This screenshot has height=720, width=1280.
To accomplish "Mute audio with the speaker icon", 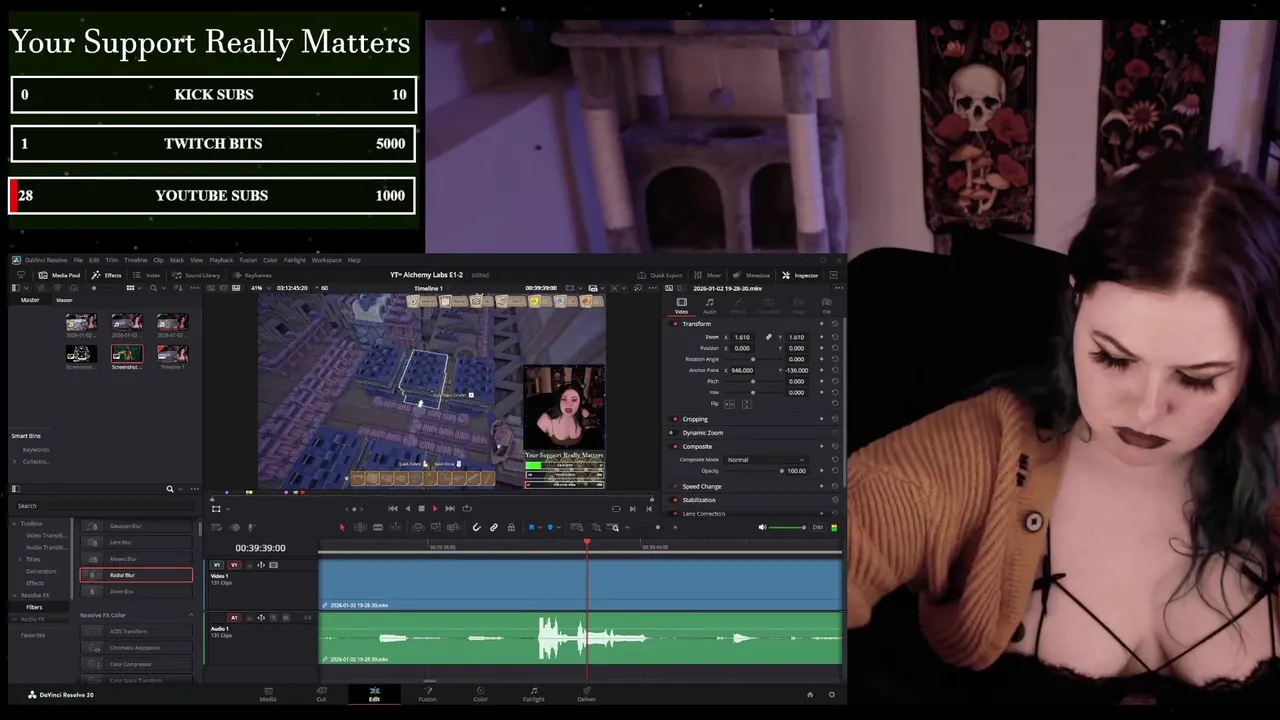I will coord(762,527).
